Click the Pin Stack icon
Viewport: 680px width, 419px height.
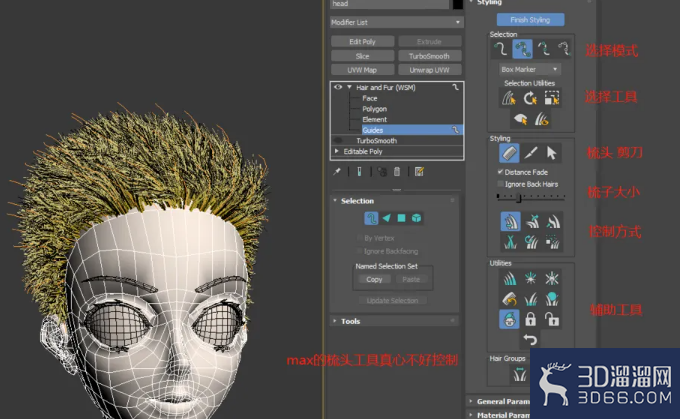coord(337,172)
